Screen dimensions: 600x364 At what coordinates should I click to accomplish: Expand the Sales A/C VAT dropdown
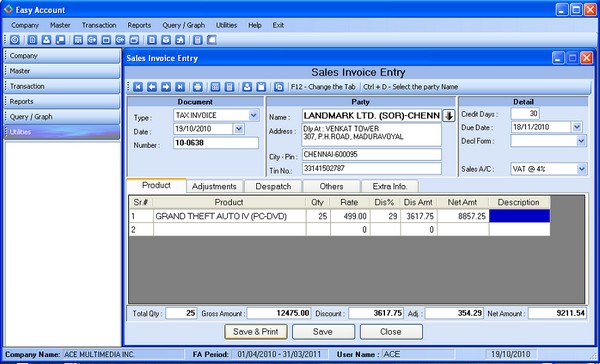[581, 169]
